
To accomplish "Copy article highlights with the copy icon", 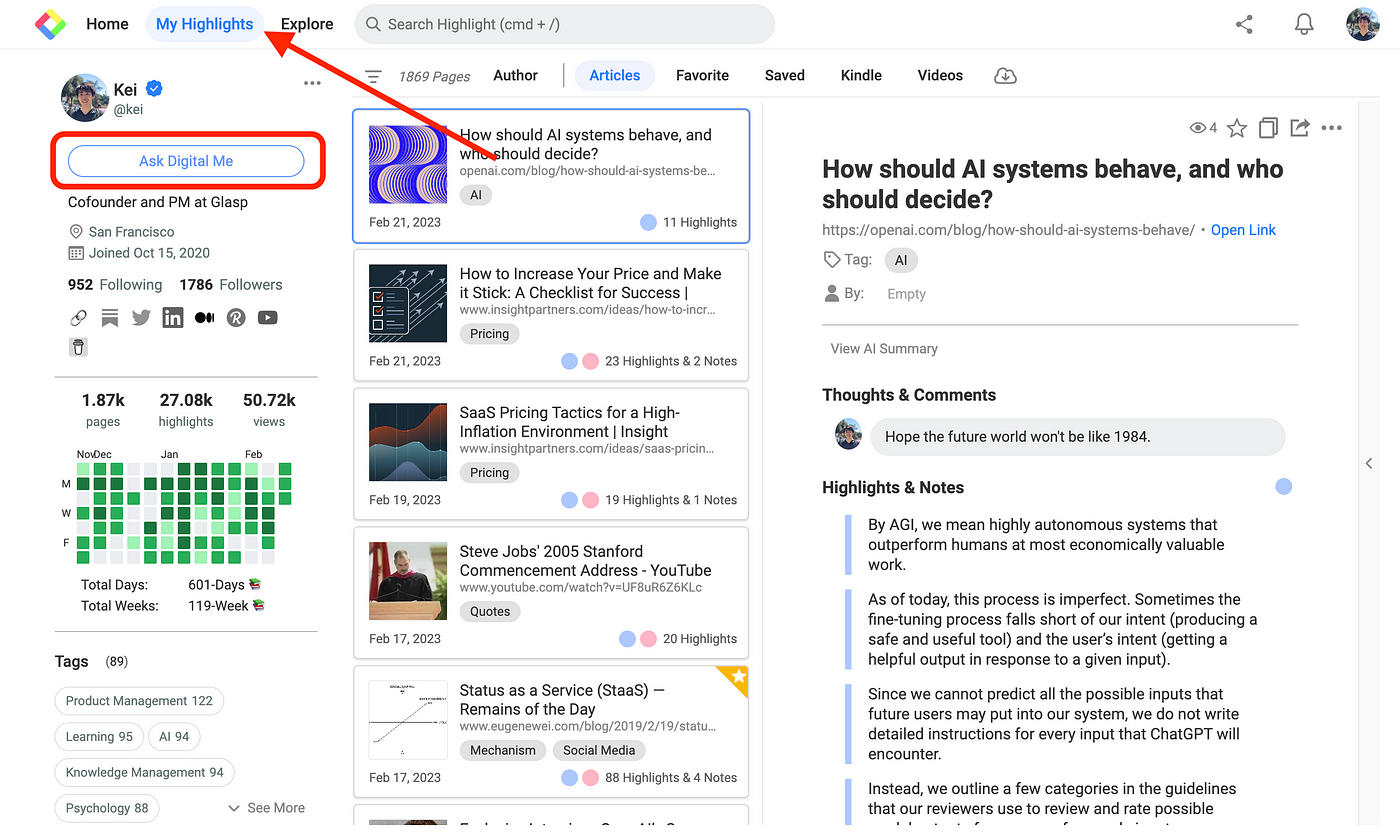I will pos(1268,128).
